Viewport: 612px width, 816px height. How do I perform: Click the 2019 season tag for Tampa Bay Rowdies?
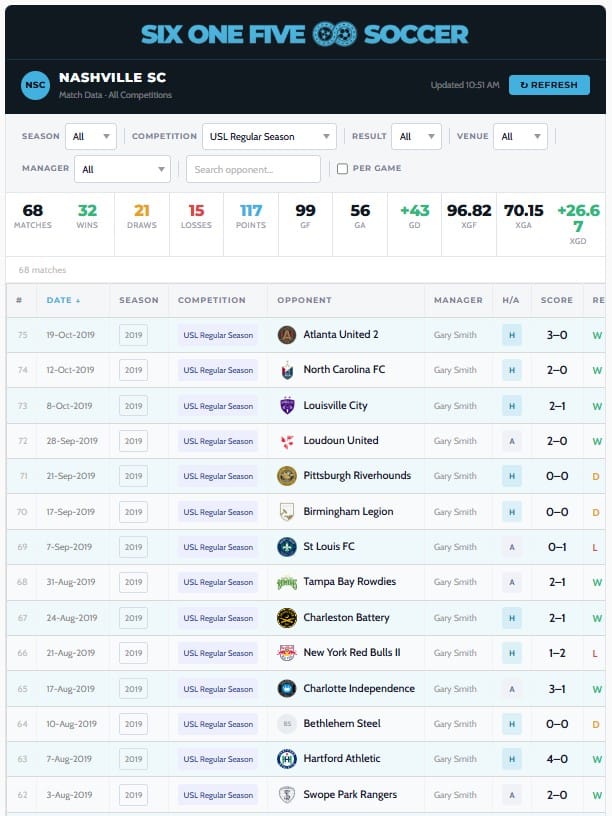click(x=133, y=582)
